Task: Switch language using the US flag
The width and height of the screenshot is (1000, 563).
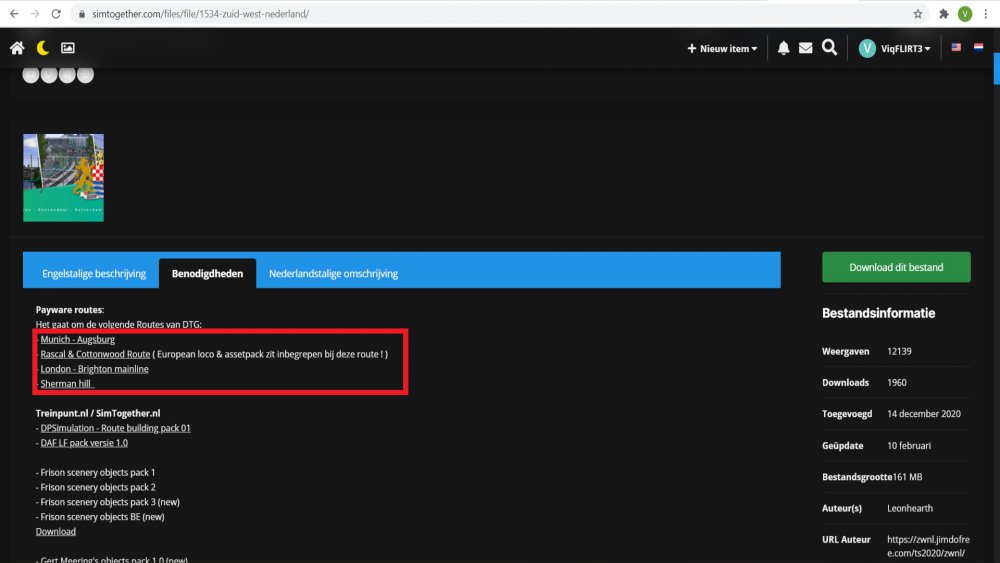Action: click(956, 48)
